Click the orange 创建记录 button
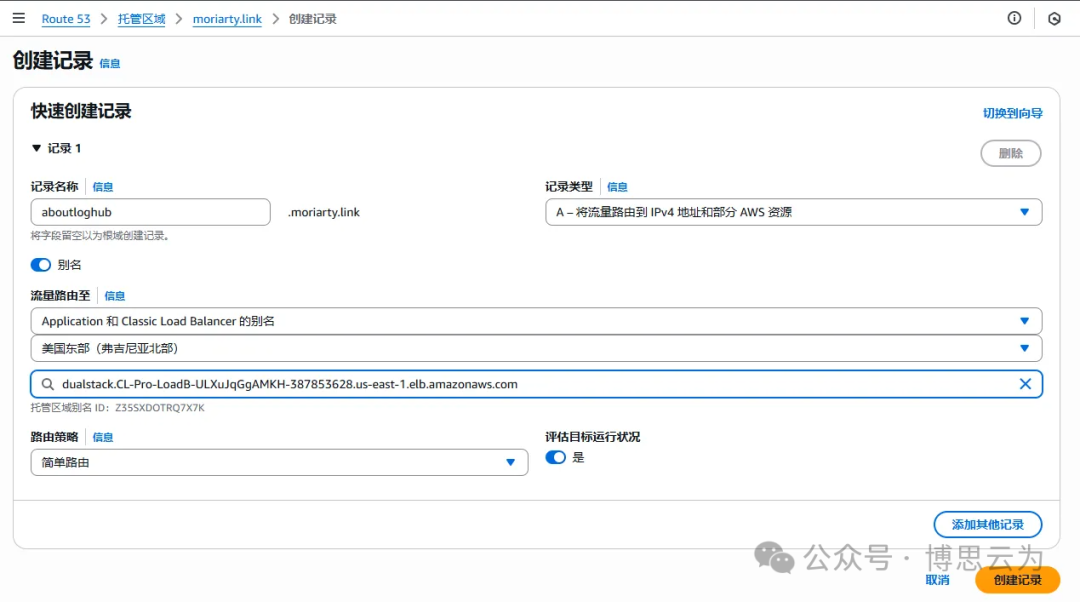 pos(1017,580)
